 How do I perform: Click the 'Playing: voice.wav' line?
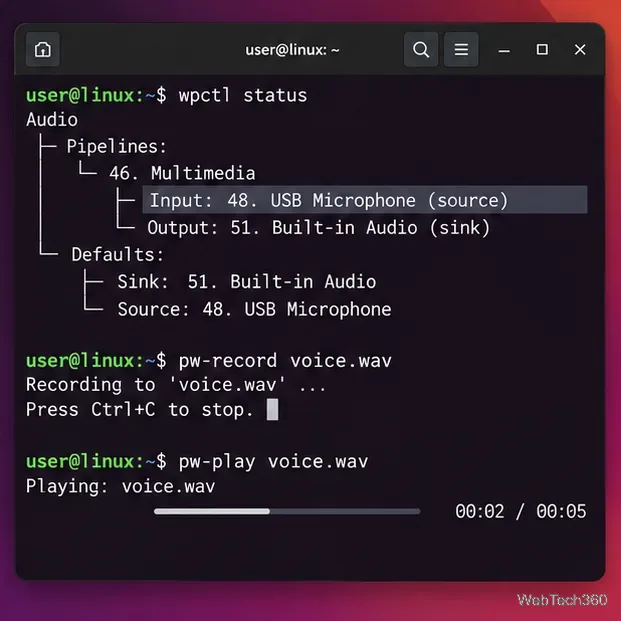pyautogui.click(x=120, y=486)
